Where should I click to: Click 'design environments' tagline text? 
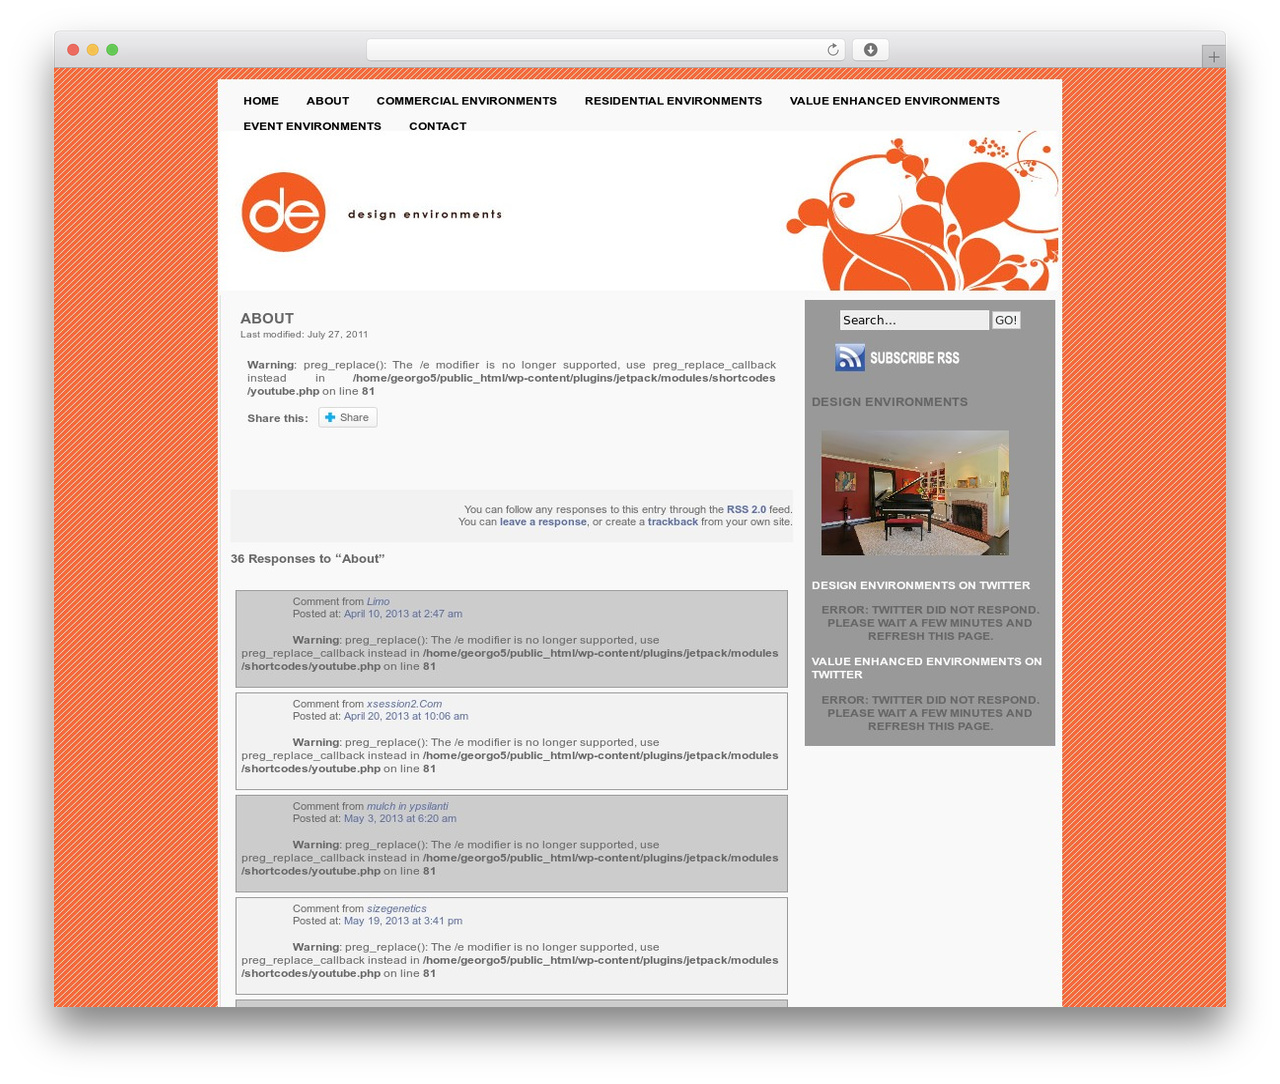(425, 214)
